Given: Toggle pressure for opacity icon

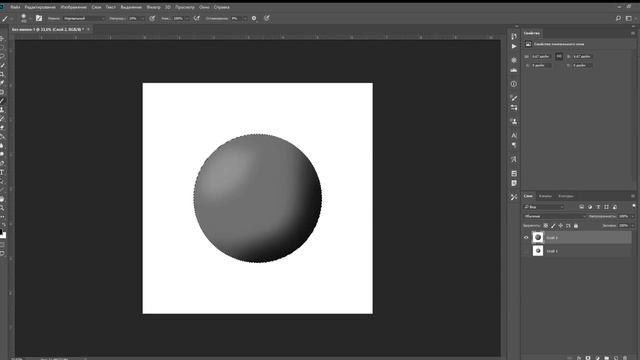Looking at the screenshot, I should [152, 18].
